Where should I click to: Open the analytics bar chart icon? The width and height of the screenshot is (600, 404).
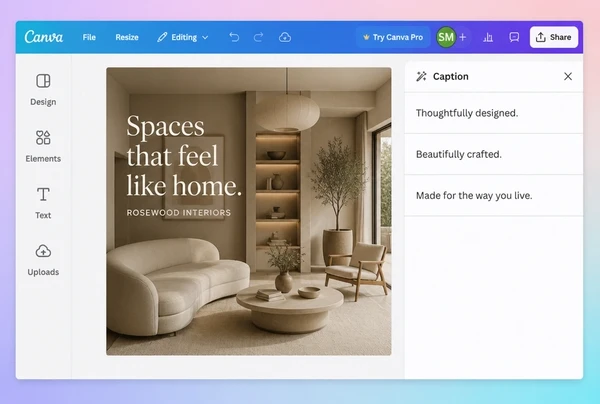[x=488, y=37]
